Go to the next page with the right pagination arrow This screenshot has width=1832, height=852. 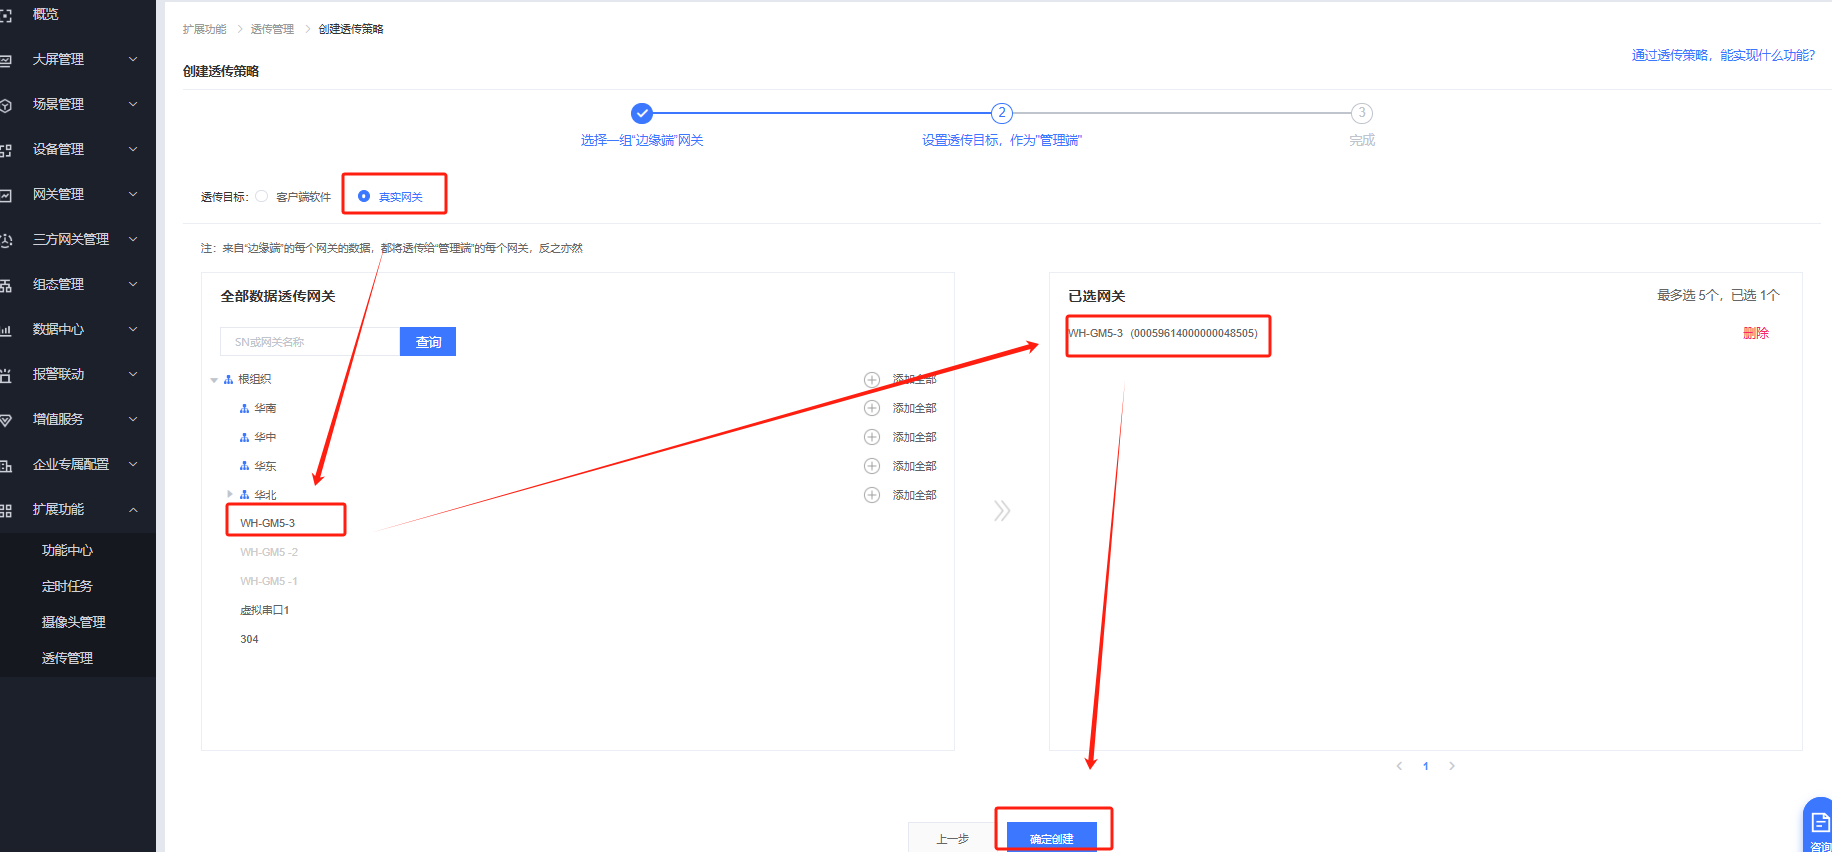(x=1452, y=766)
